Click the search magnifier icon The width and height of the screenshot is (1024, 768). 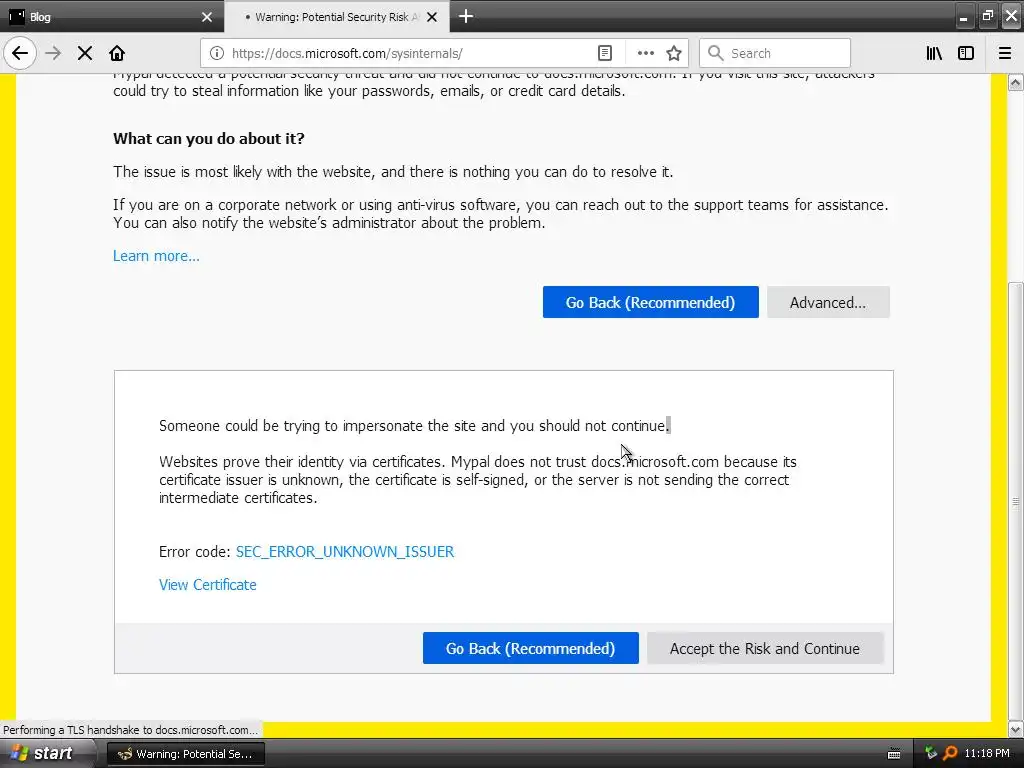click(716, 53)
